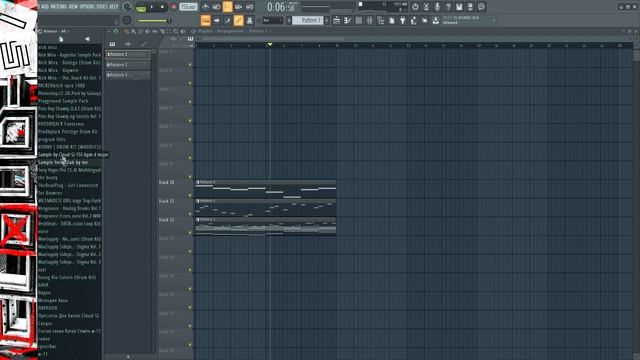Click the question mark help icon
Viewport: 640px width, 360px height.
click(448, 7)
